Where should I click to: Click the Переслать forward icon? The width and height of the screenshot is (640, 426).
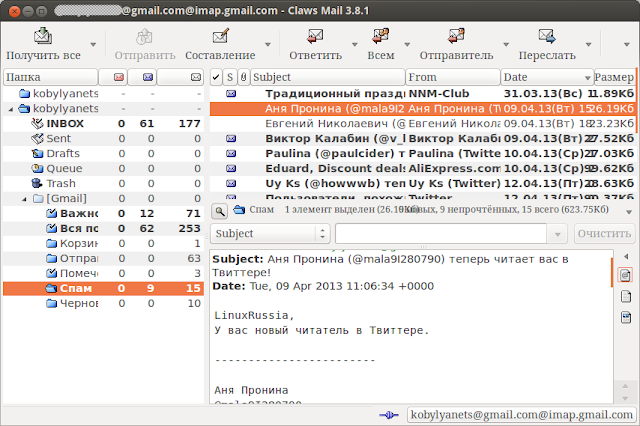coord(547,36)
